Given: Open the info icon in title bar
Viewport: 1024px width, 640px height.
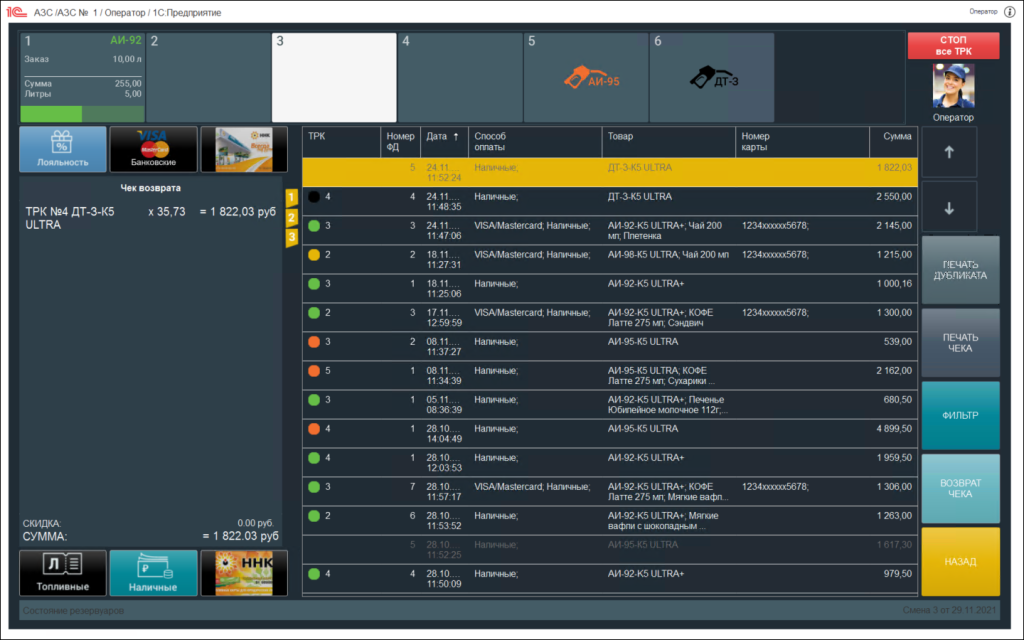Looking at the screenshot, I should coord(1009,11).
